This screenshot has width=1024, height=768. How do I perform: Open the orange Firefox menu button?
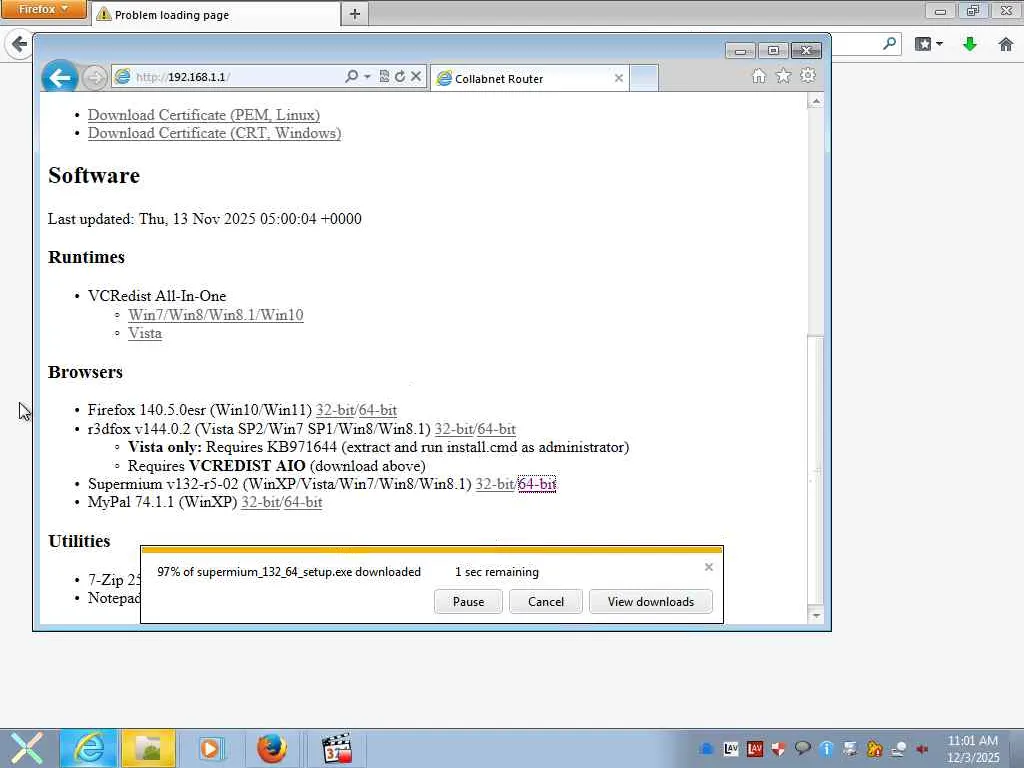(43, 9)
